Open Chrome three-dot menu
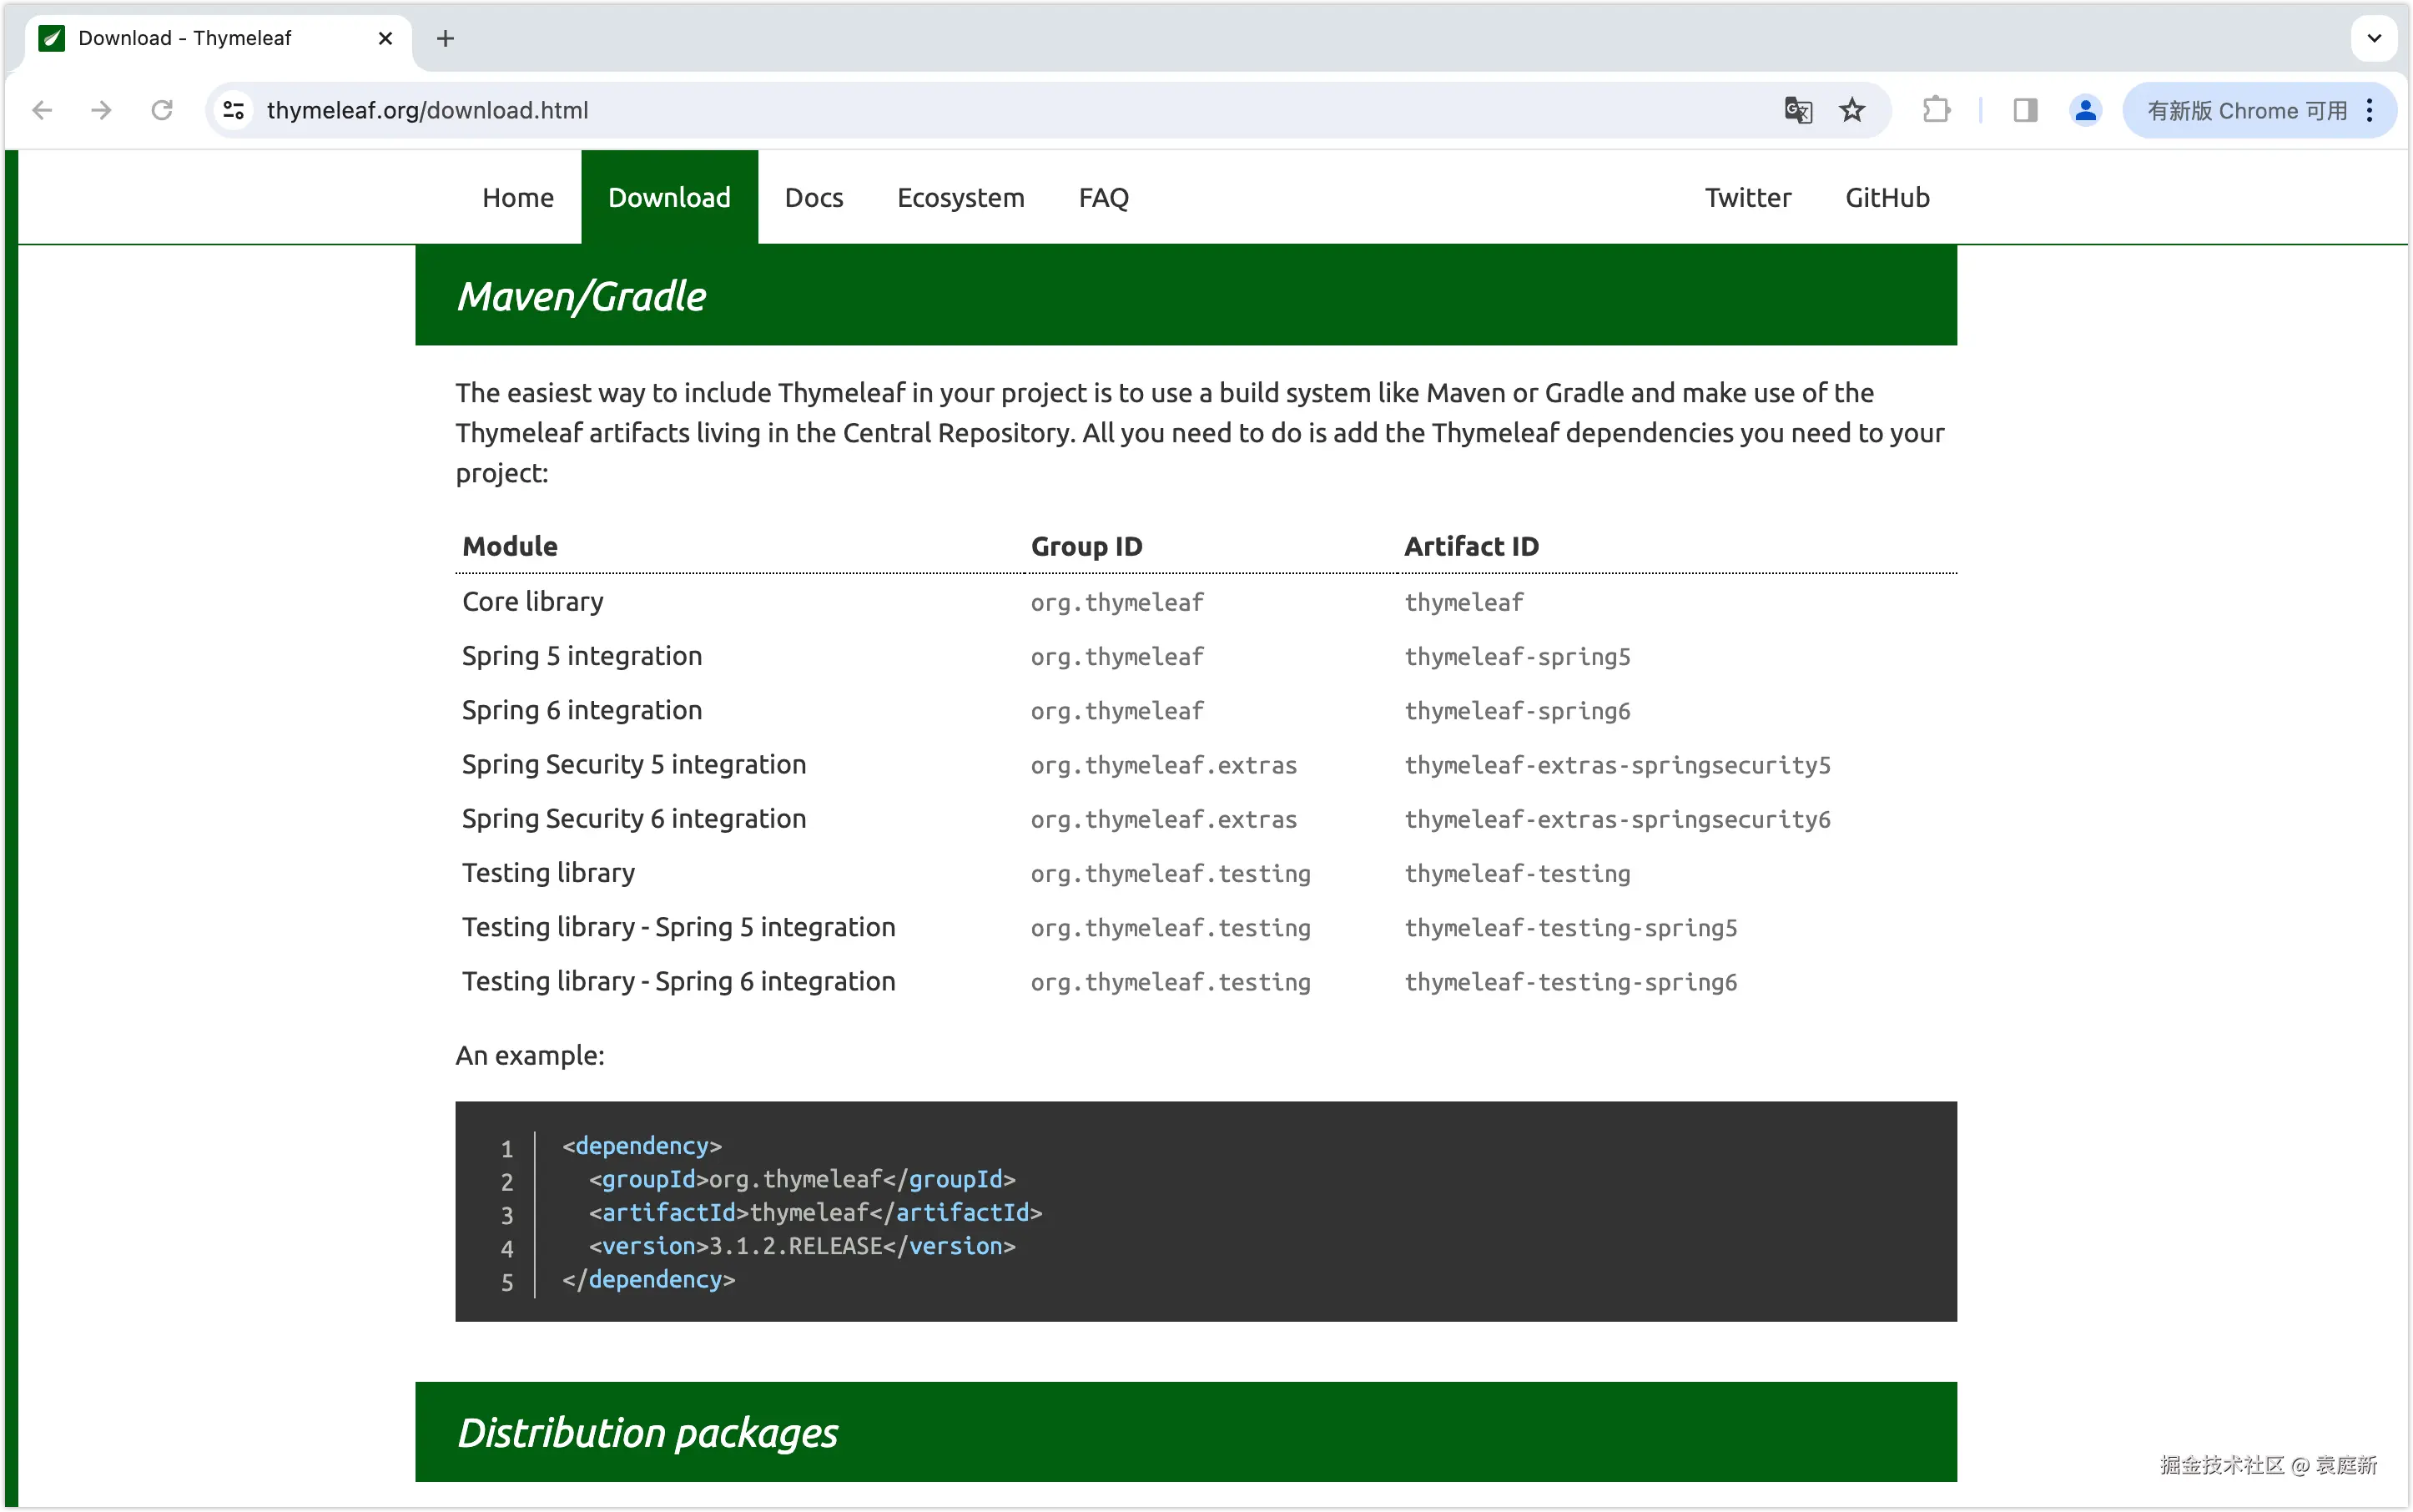The image size is (2413, 1512). point(2370,110)
